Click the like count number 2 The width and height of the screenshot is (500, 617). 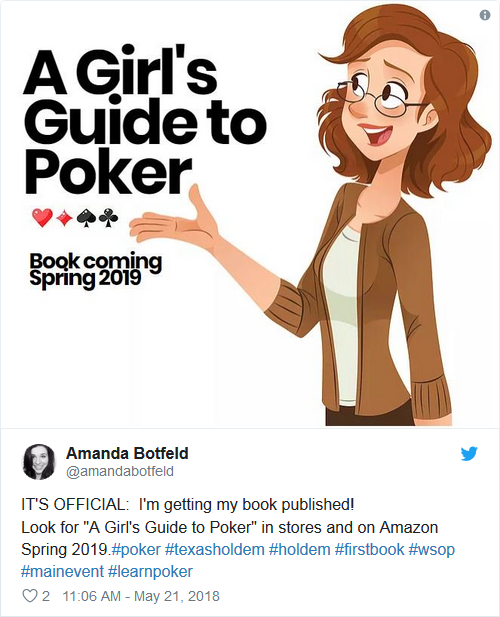coord(46,596)
